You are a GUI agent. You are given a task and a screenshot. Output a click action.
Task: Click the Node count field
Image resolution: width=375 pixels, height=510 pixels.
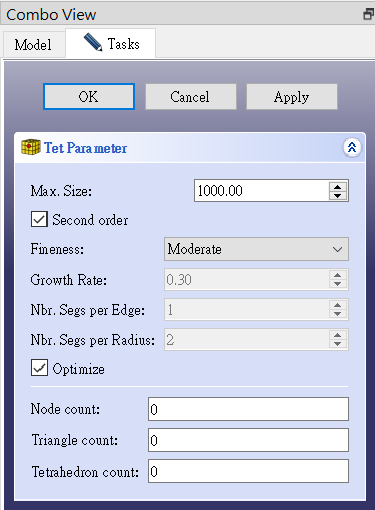(248, 409)
